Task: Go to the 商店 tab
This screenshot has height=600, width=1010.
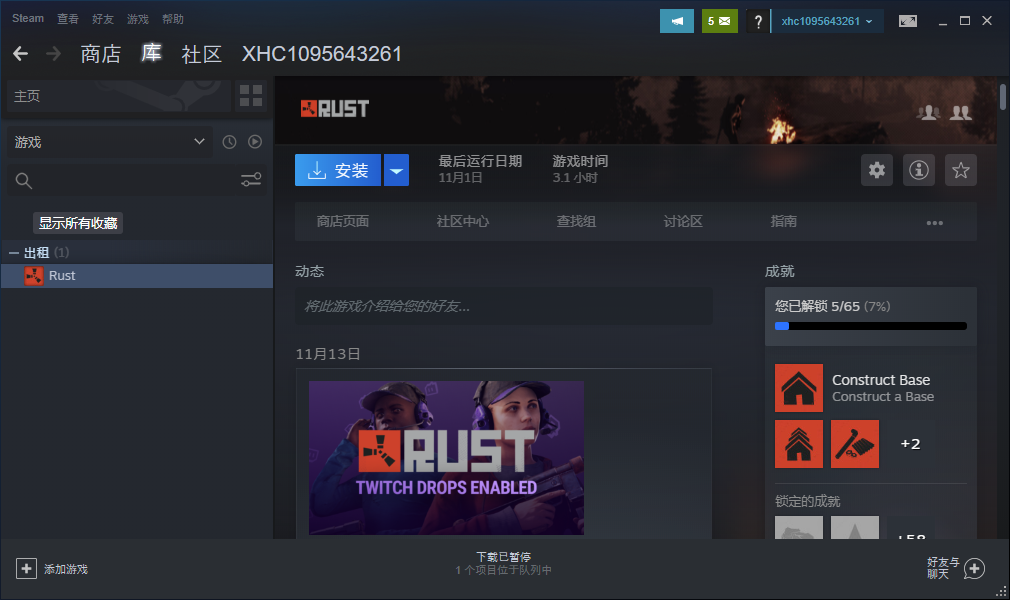Action: (x=100, y=54)
